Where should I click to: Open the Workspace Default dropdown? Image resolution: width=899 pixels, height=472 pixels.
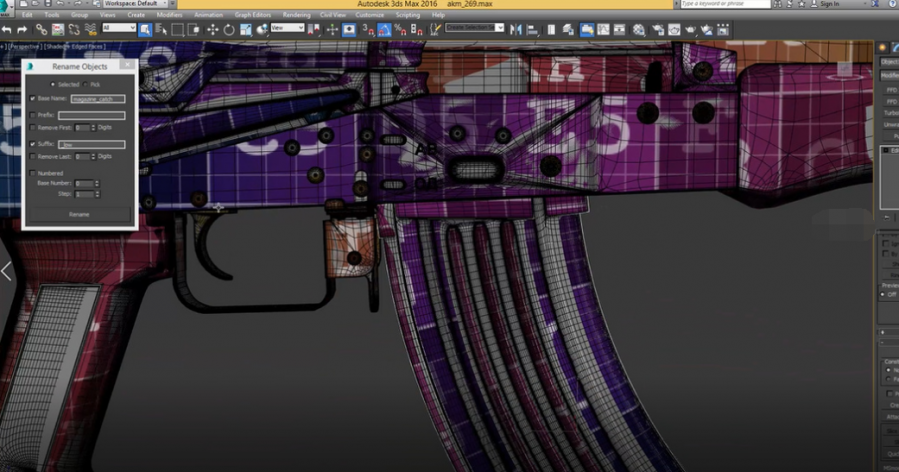pyautogui.click(x=137, y=4)
